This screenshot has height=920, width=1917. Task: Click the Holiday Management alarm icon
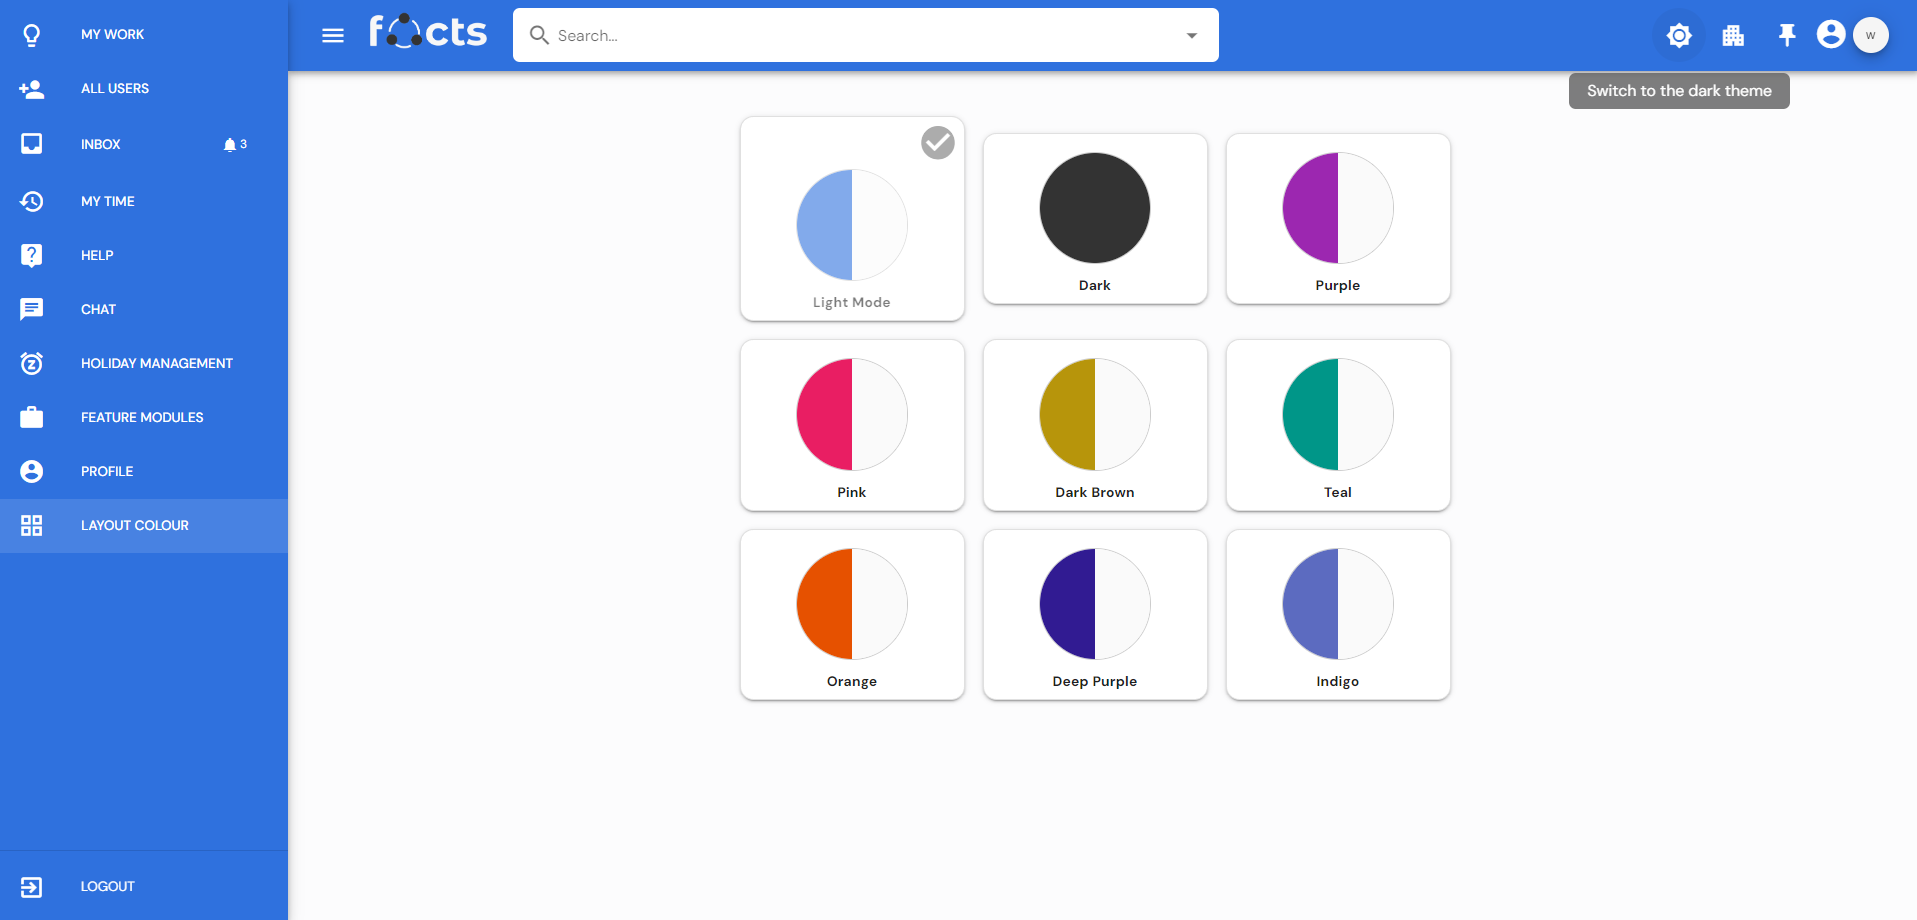(32, 363)
